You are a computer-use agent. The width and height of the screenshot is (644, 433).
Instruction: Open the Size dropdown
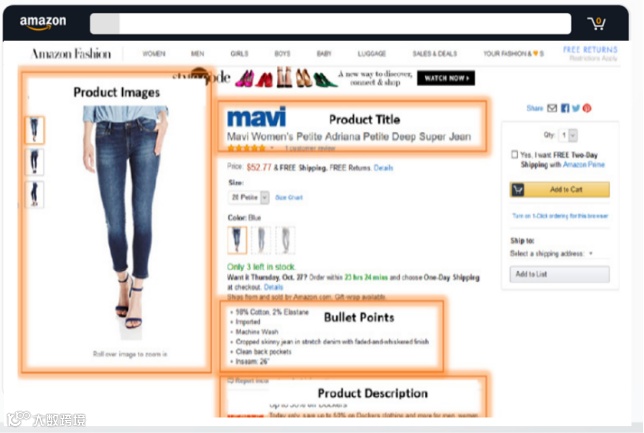click(248, 198)
